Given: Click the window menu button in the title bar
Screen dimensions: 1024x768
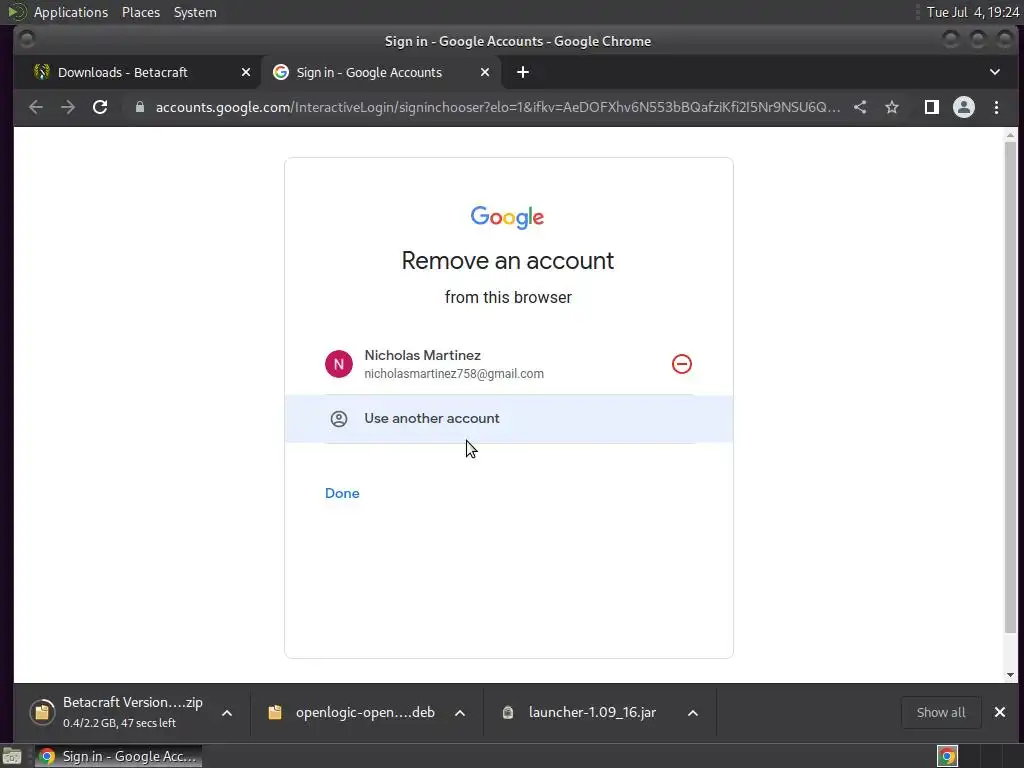Looking at the screenshot, I should tap(27, 40).
